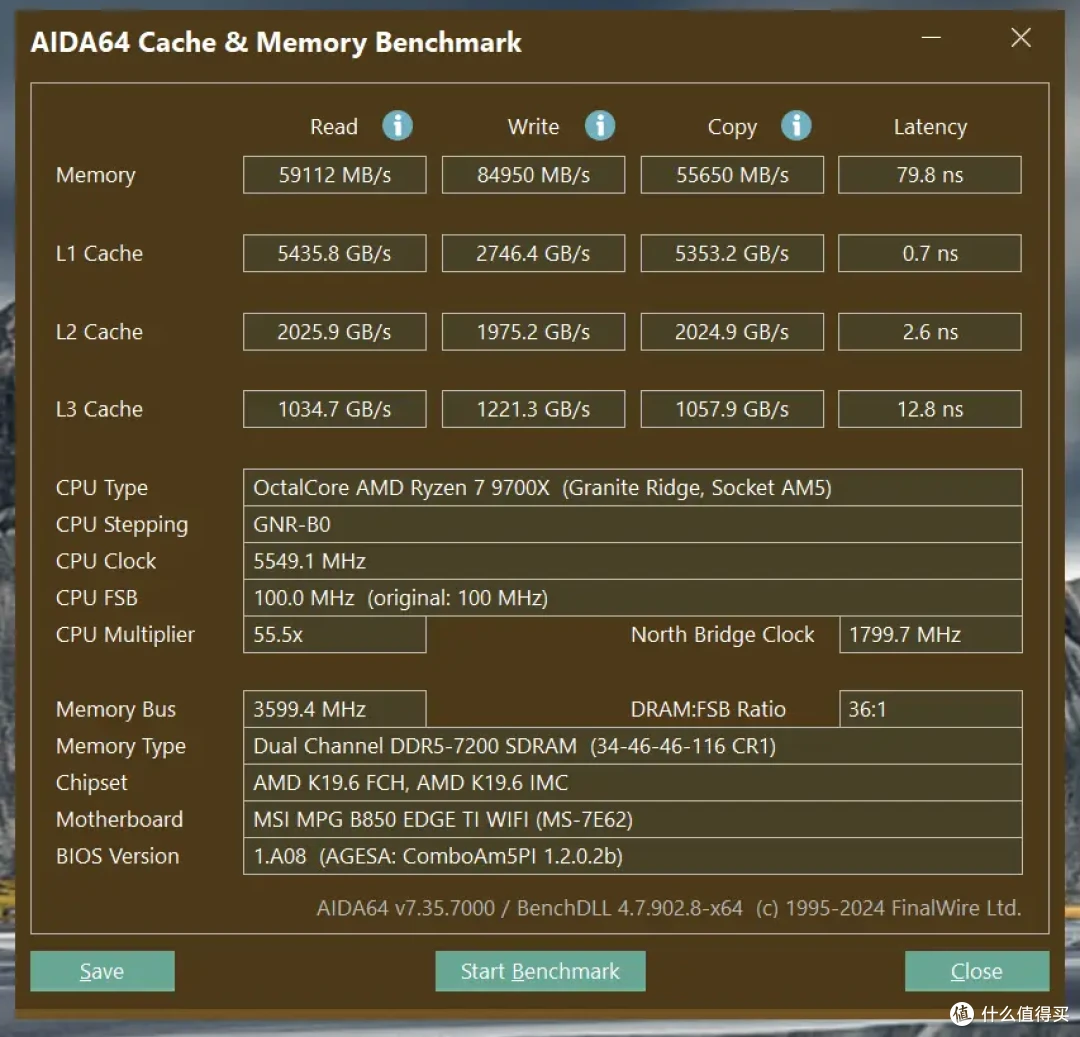Click the Copy column header label

point(732,128)
